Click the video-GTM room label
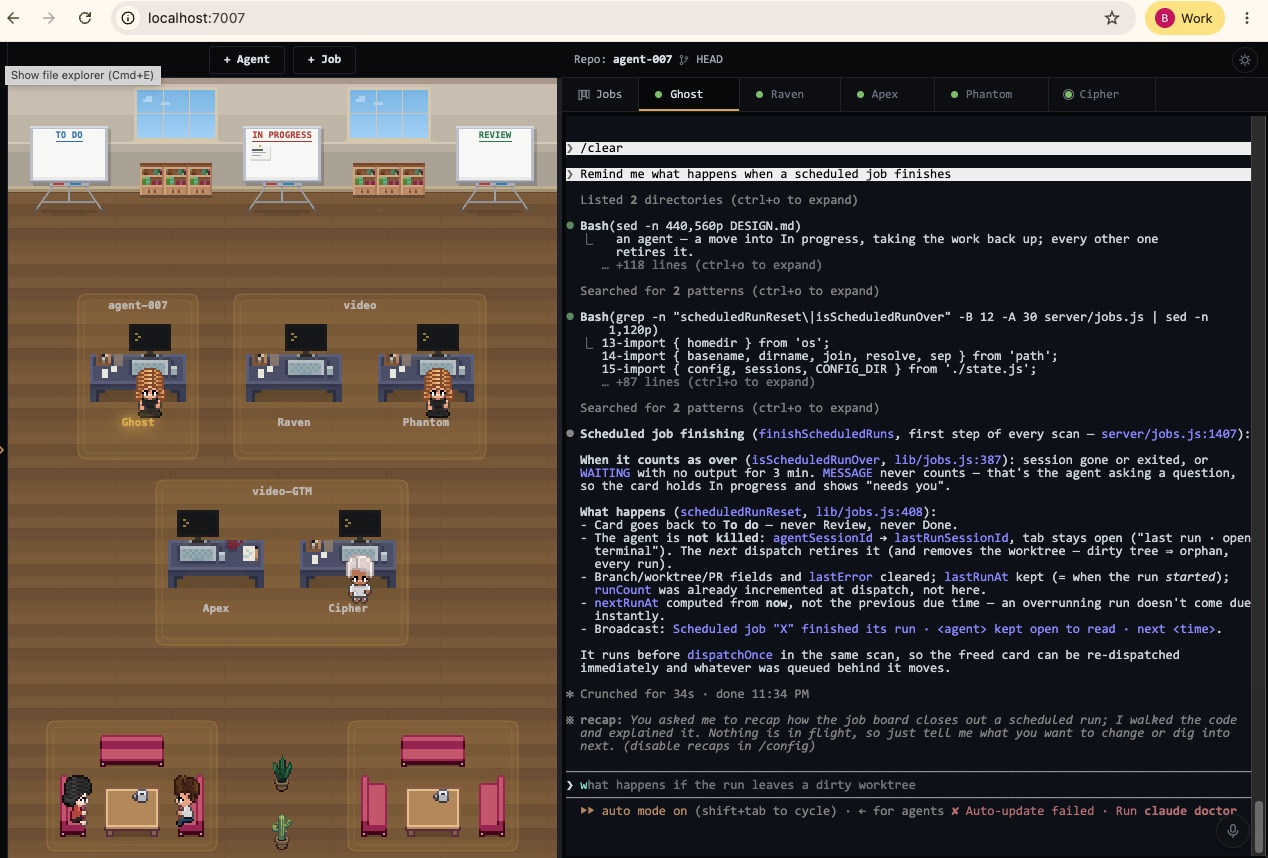Screen dimensions: 1268x858 click(281, 491)
